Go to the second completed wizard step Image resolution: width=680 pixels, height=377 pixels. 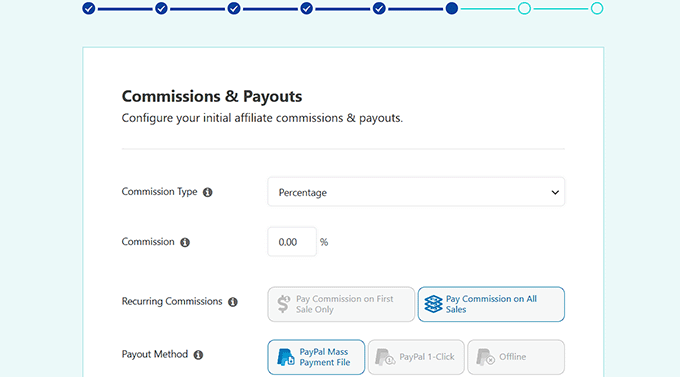[x=161, y=8]
